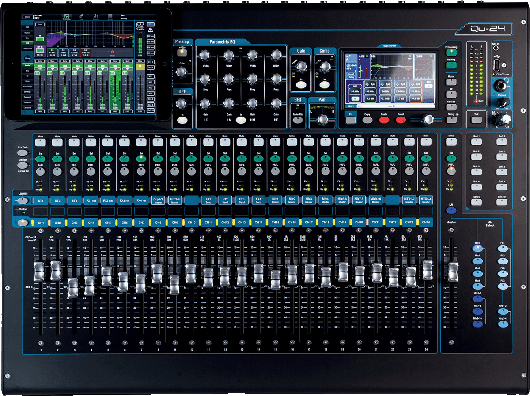Toggle the Parametric EQ In key
This screenshot has height=396, width=530.
(x=241, y=120)
